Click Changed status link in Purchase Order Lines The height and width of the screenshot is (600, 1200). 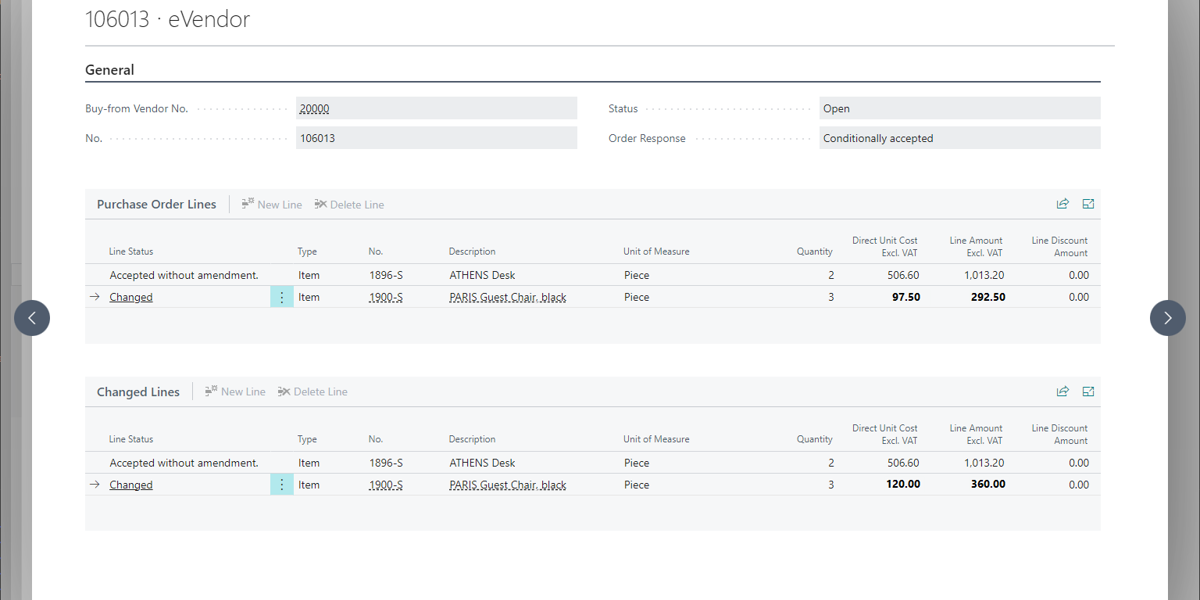(131, 297)
